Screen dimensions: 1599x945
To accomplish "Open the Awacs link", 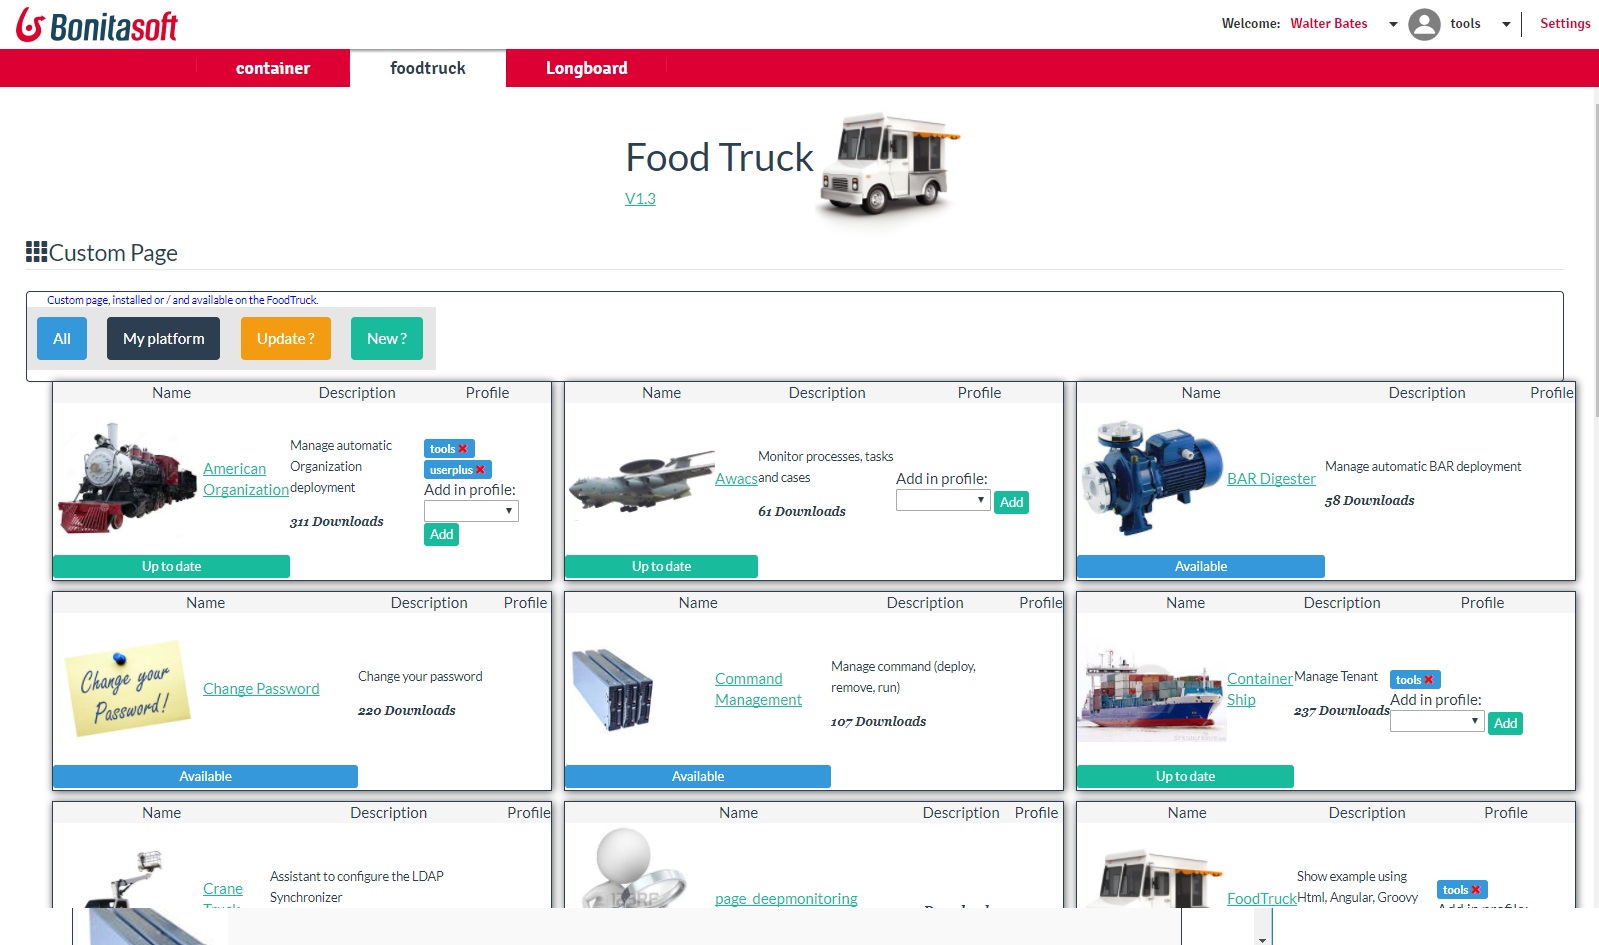I will (x=736, y=479).
